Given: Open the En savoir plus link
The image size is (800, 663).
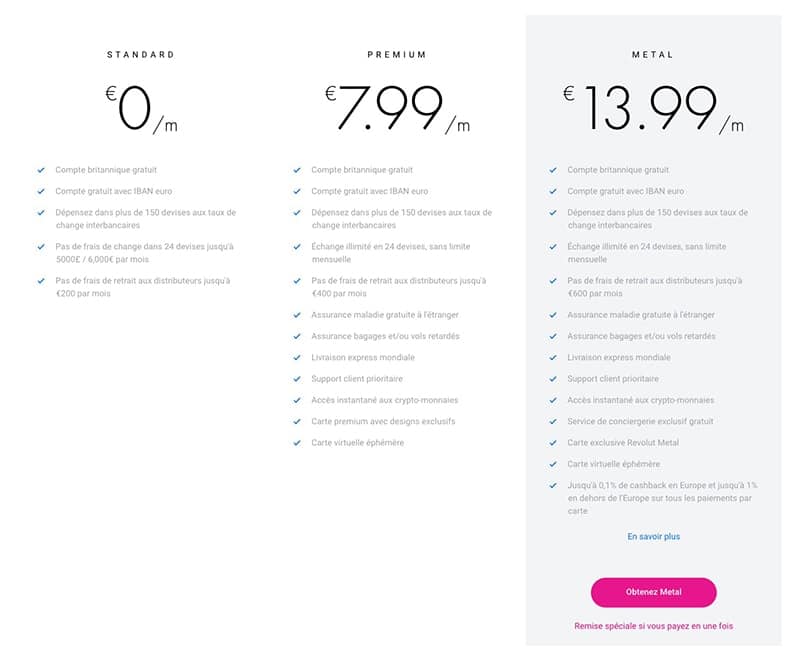Looking at the screenshot, I should 654,536.
